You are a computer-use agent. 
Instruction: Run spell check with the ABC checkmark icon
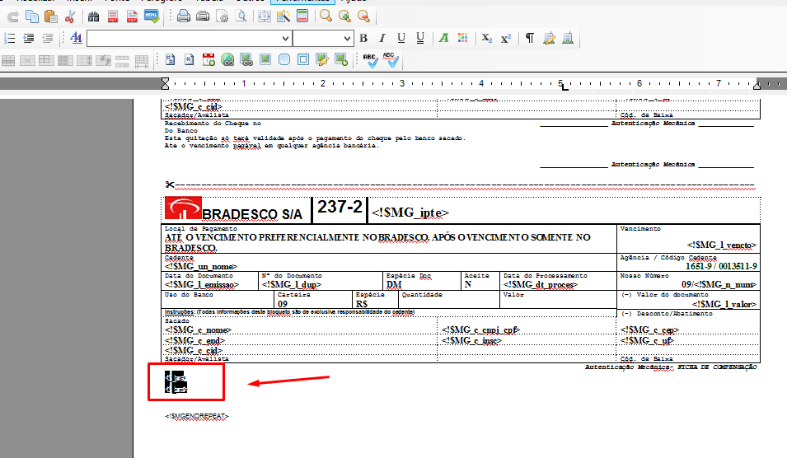coord(370,60)
